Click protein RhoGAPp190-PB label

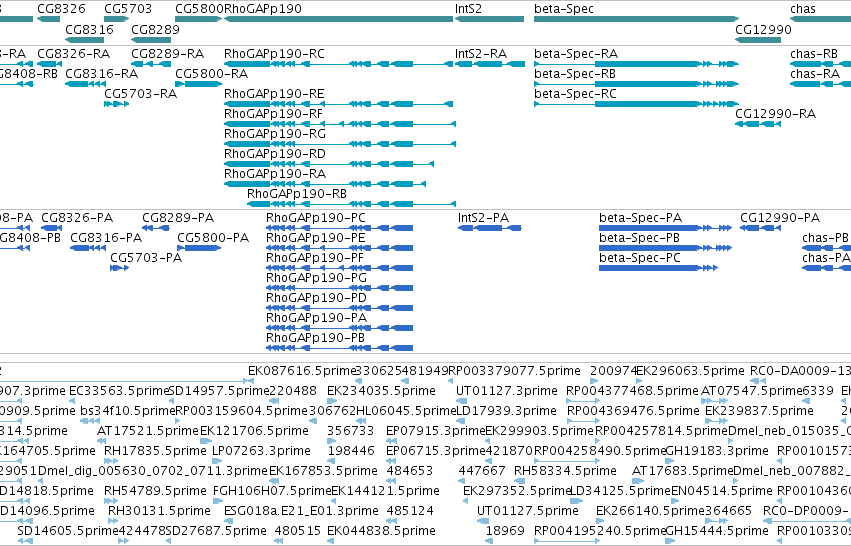pyautogui.click(x=315, y=339)
